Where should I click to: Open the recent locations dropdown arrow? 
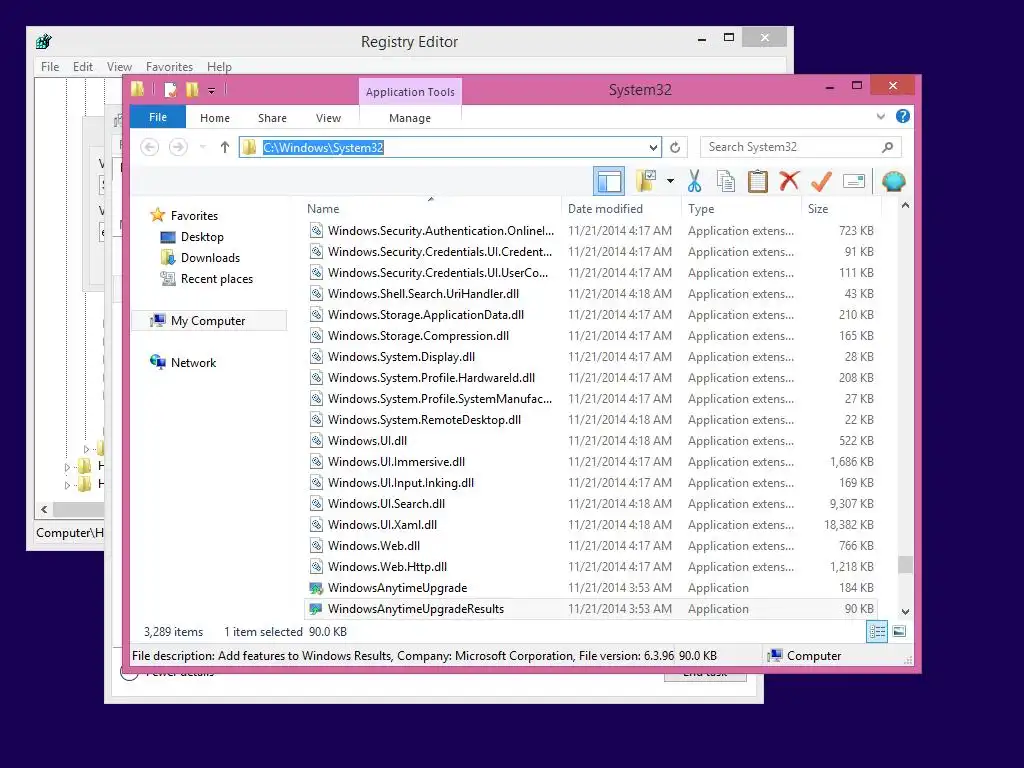[203, 148]
